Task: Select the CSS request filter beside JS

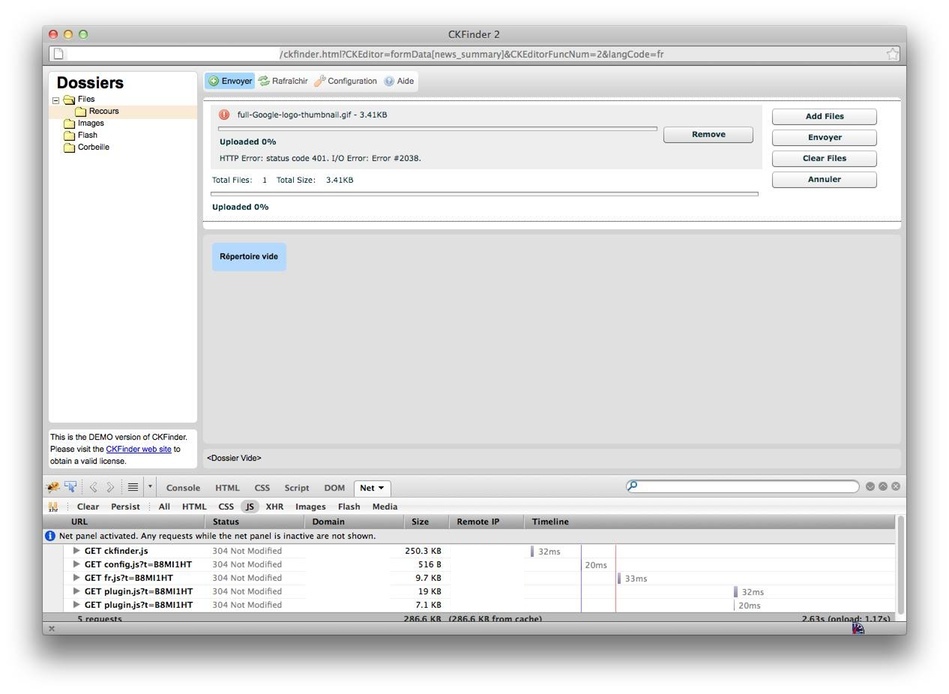Action: point(226,506)
